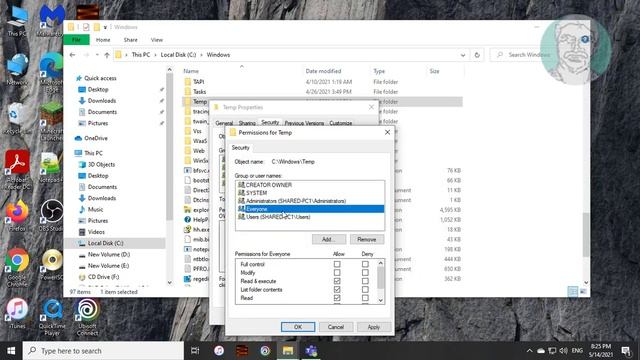Open Task View on the taskbar
640x360 pixels.
(195, 351)
